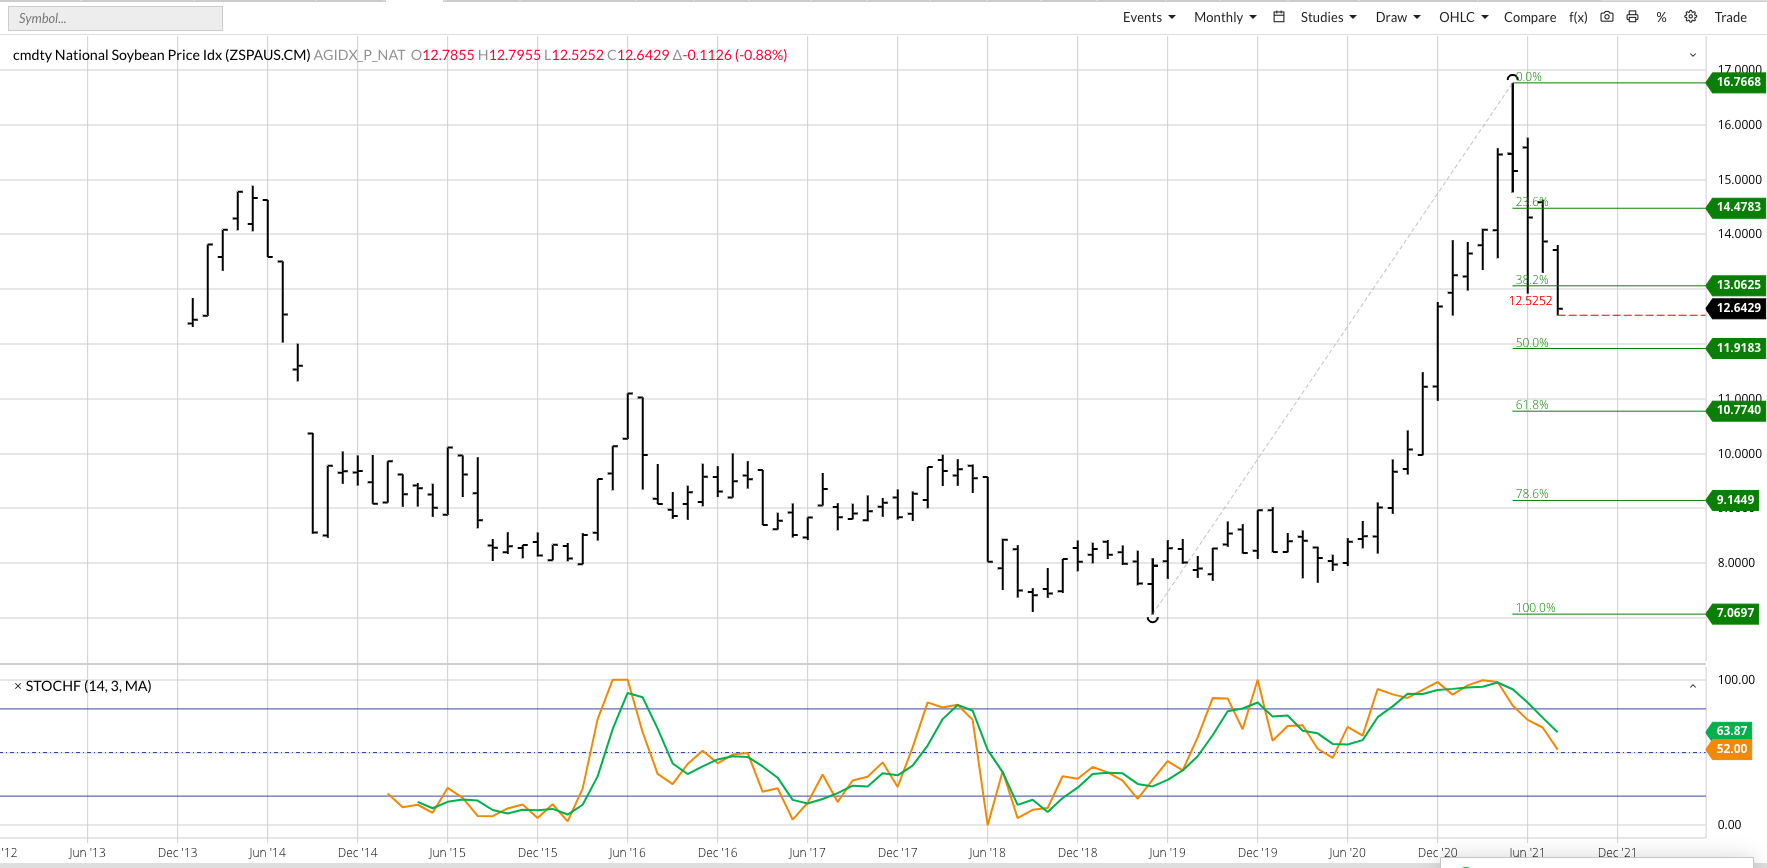This screenshot has height=868, width=1767.
Task: Collapse main chart panel chevron
Action: tap(1693, 55)
